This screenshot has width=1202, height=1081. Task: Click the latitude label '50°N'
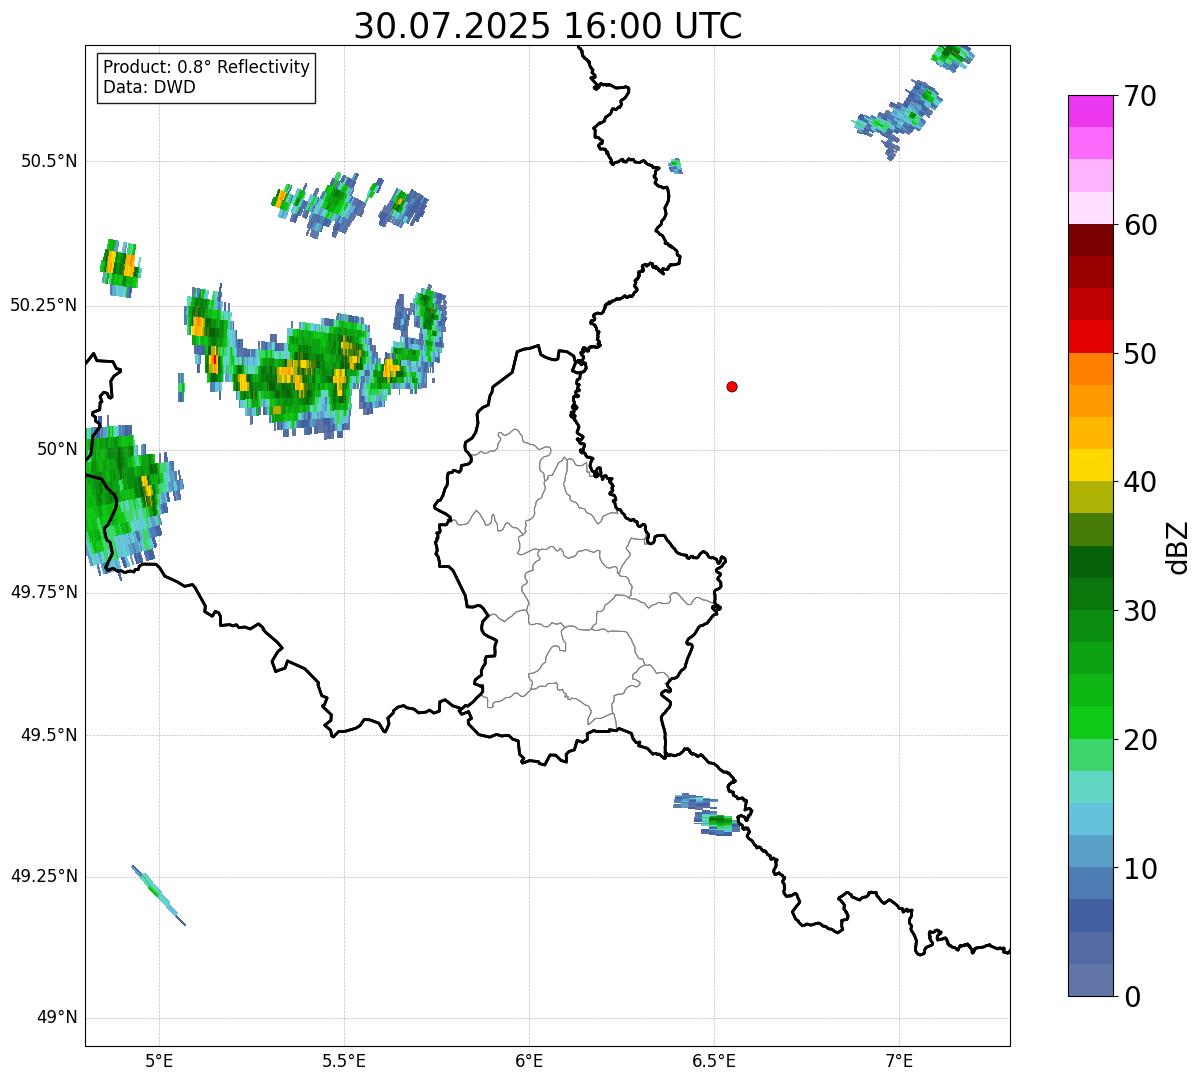[56, 449]
